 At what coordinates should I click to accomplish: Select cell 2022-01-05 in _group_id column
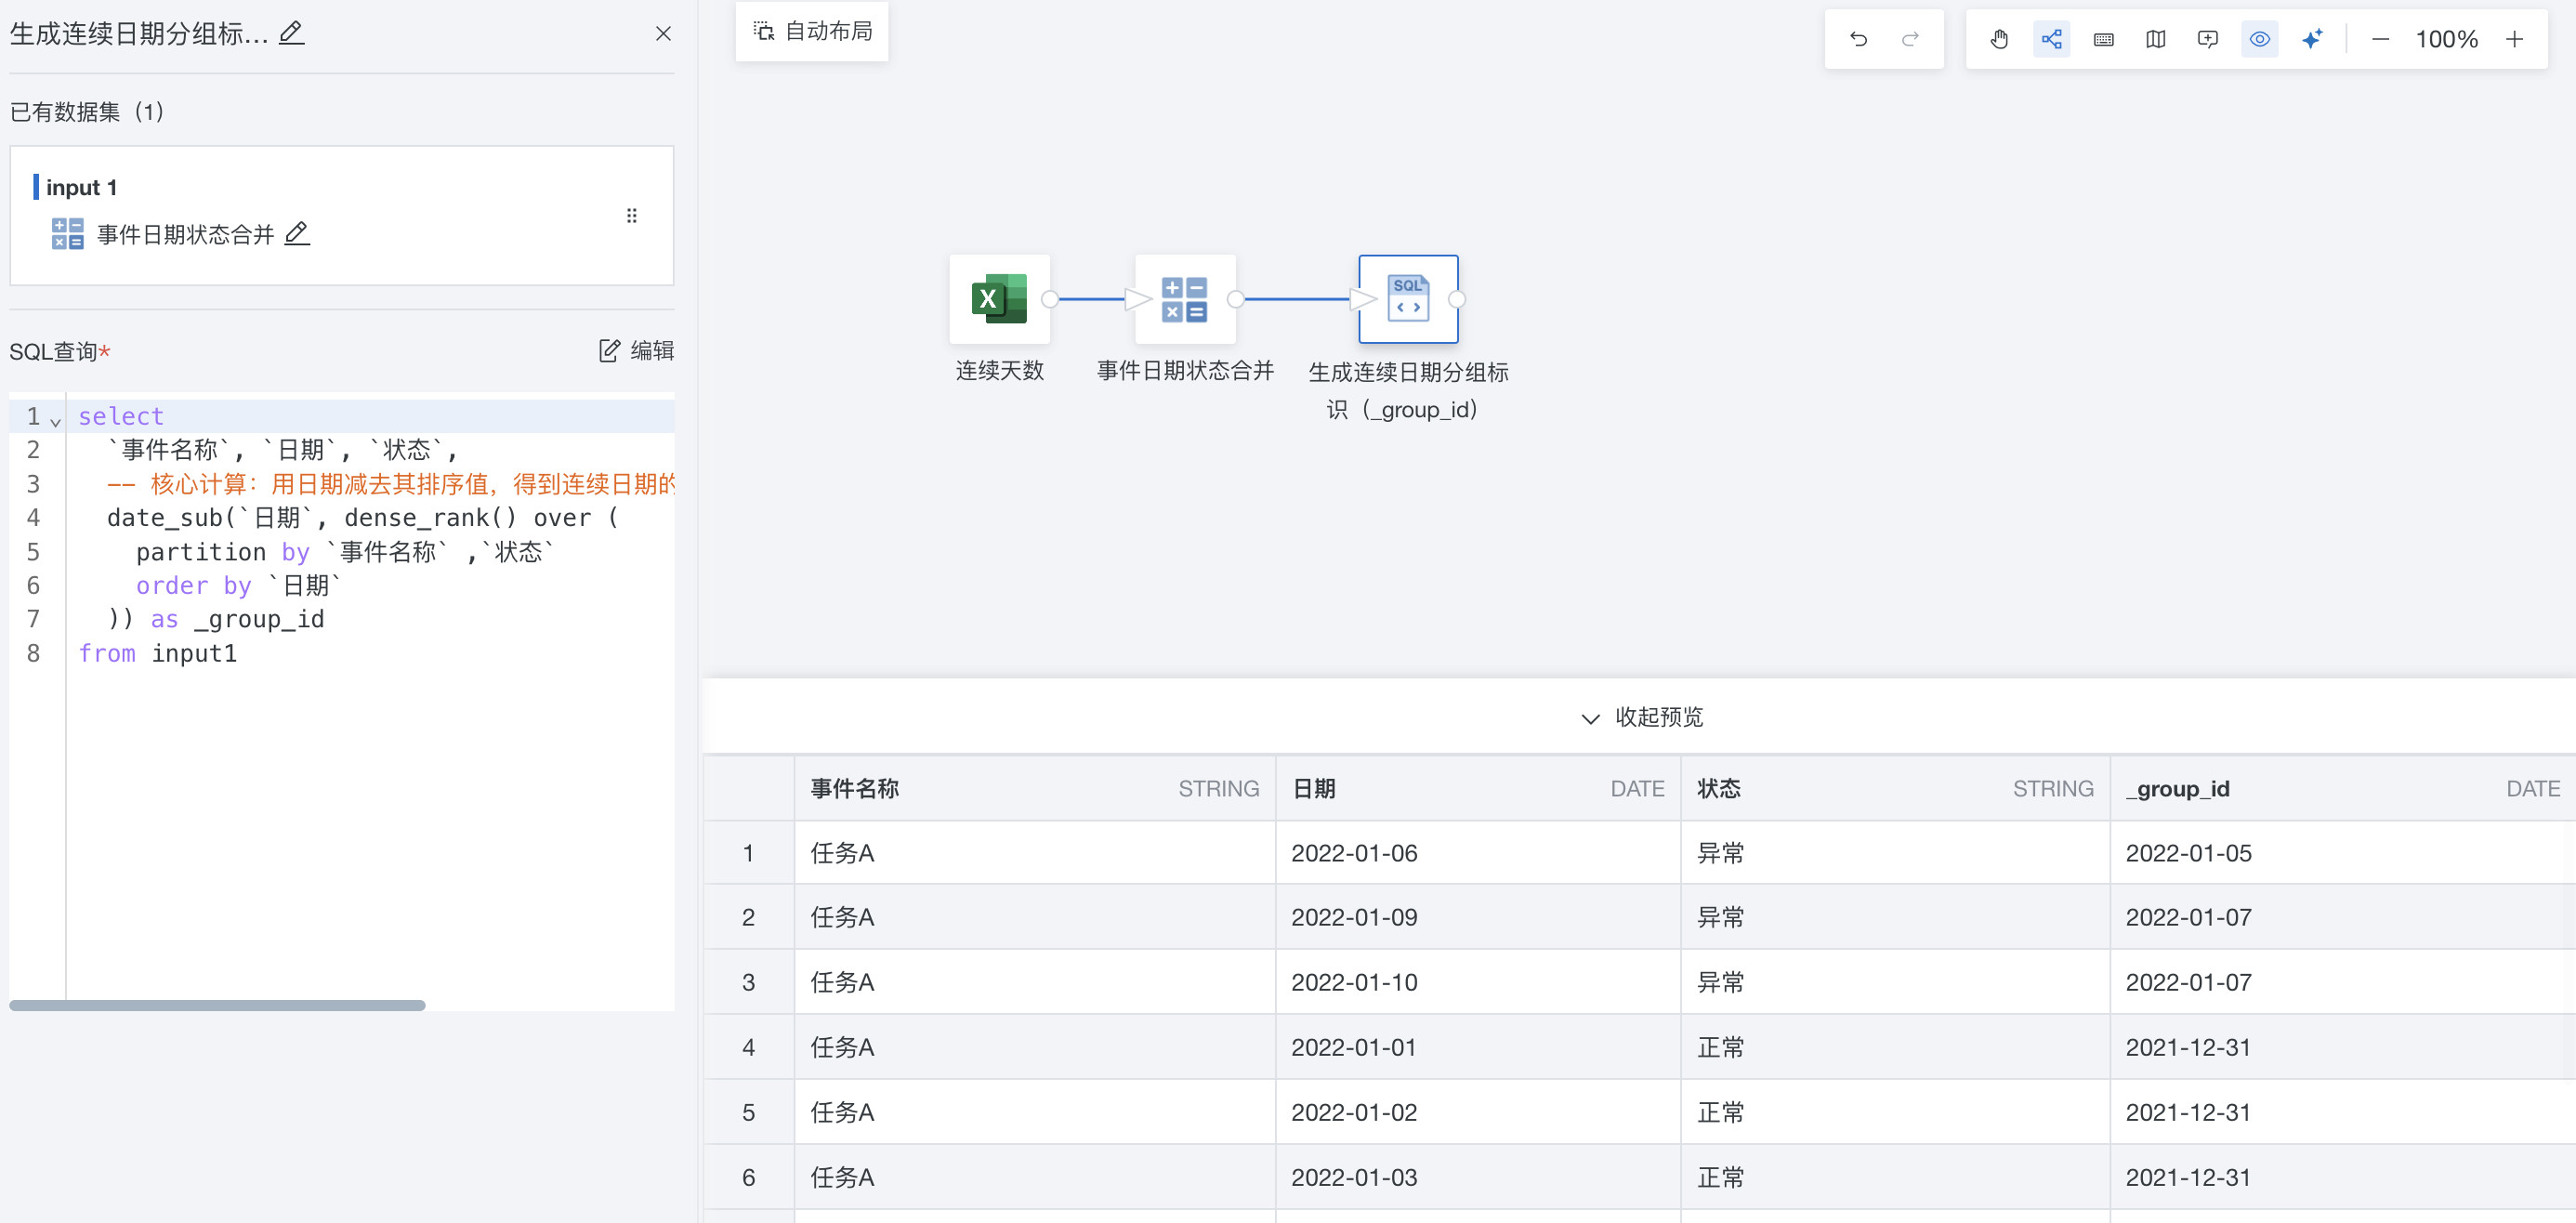point(2342,853)
